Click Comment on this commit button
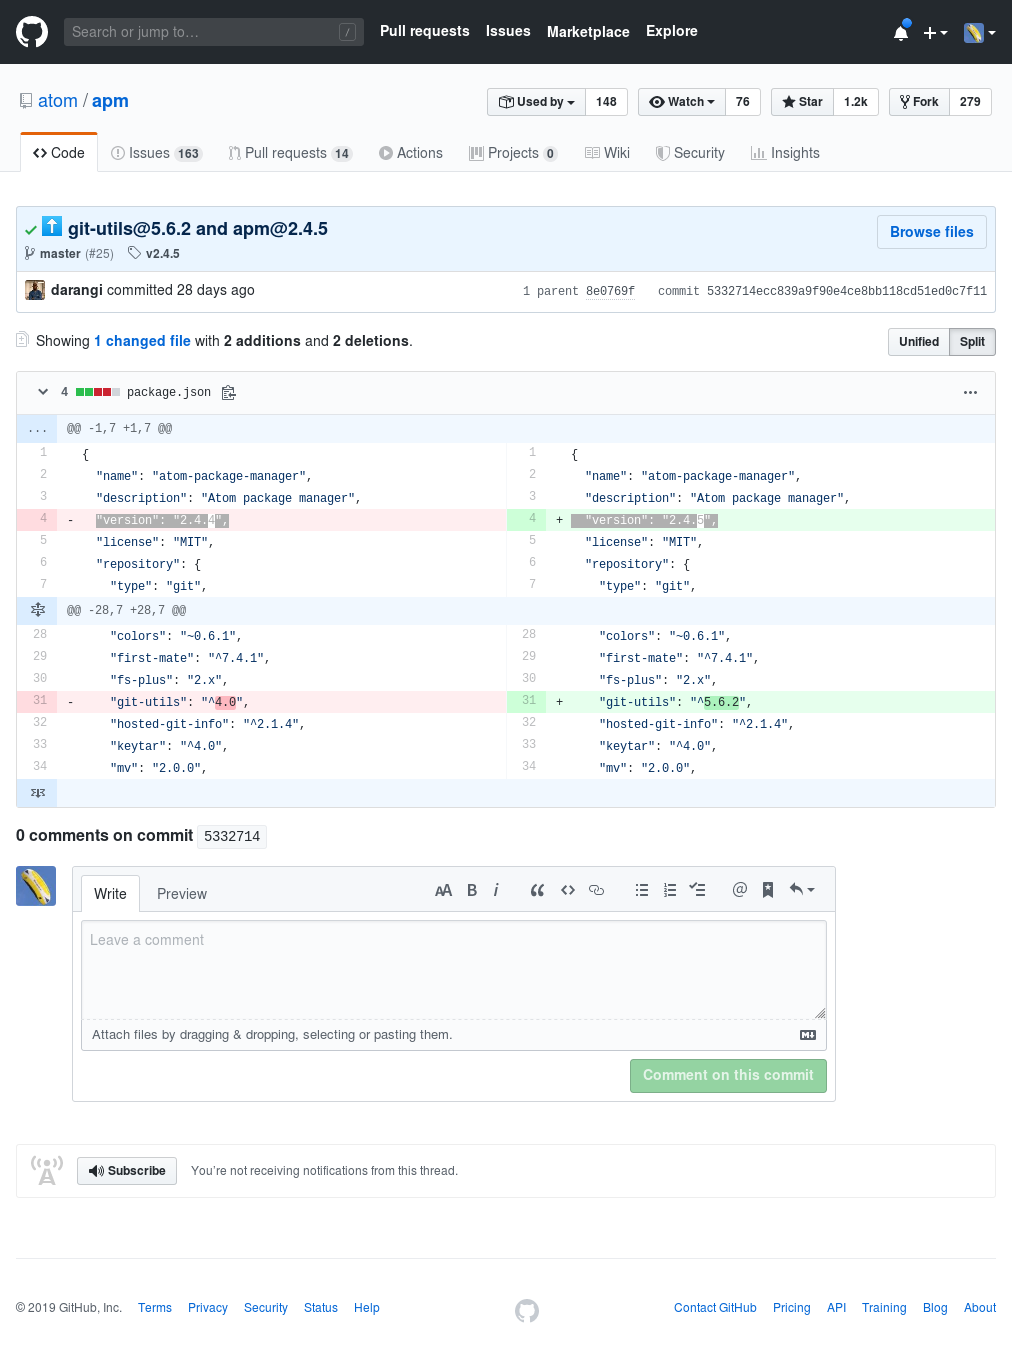This screenshot has width=1012, height=1372. 728,1076
